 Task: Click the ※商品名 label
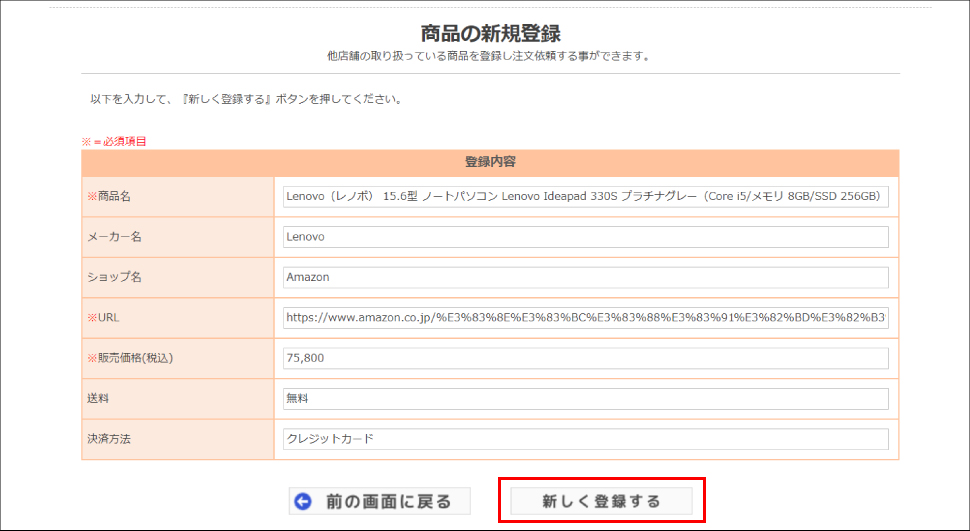coord(109,196)
